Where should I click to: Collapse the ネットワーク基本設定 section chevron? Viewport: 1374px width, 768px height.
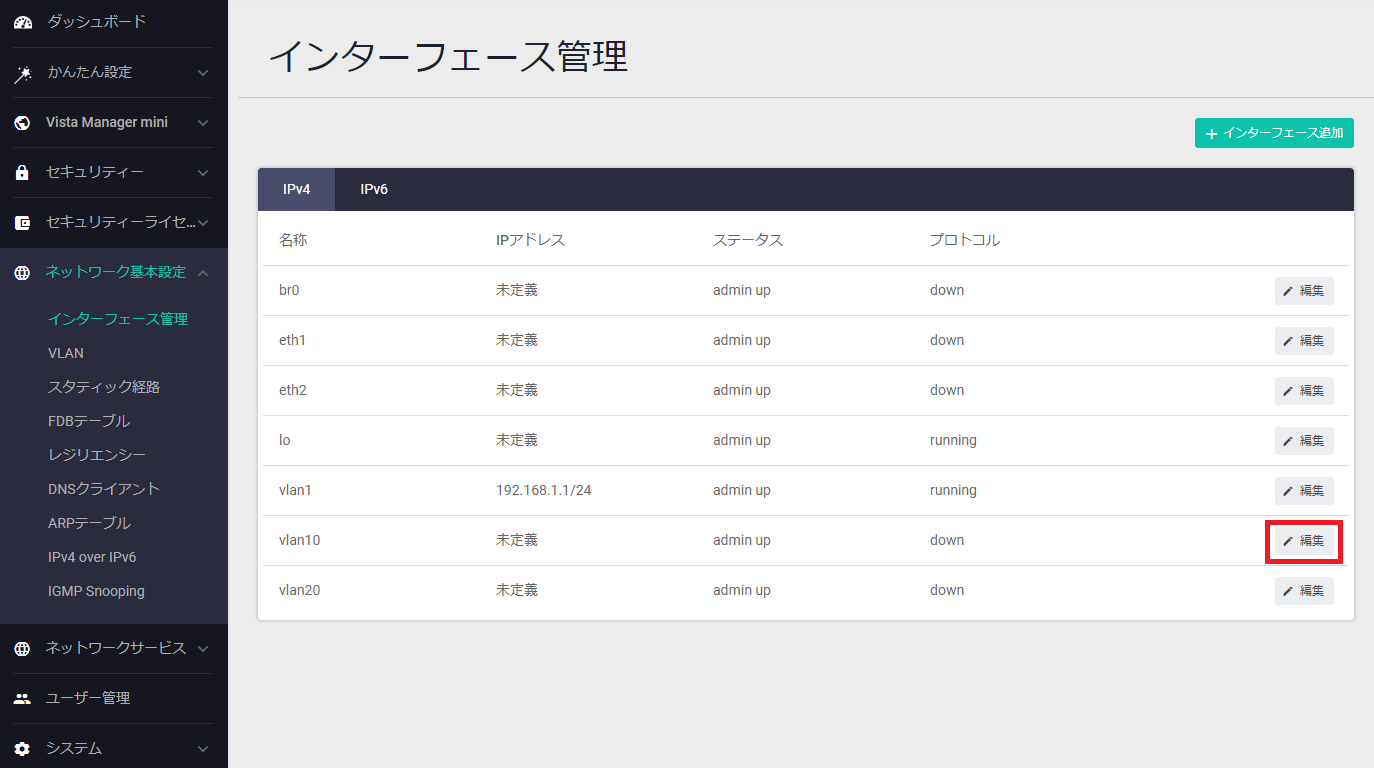203,272
